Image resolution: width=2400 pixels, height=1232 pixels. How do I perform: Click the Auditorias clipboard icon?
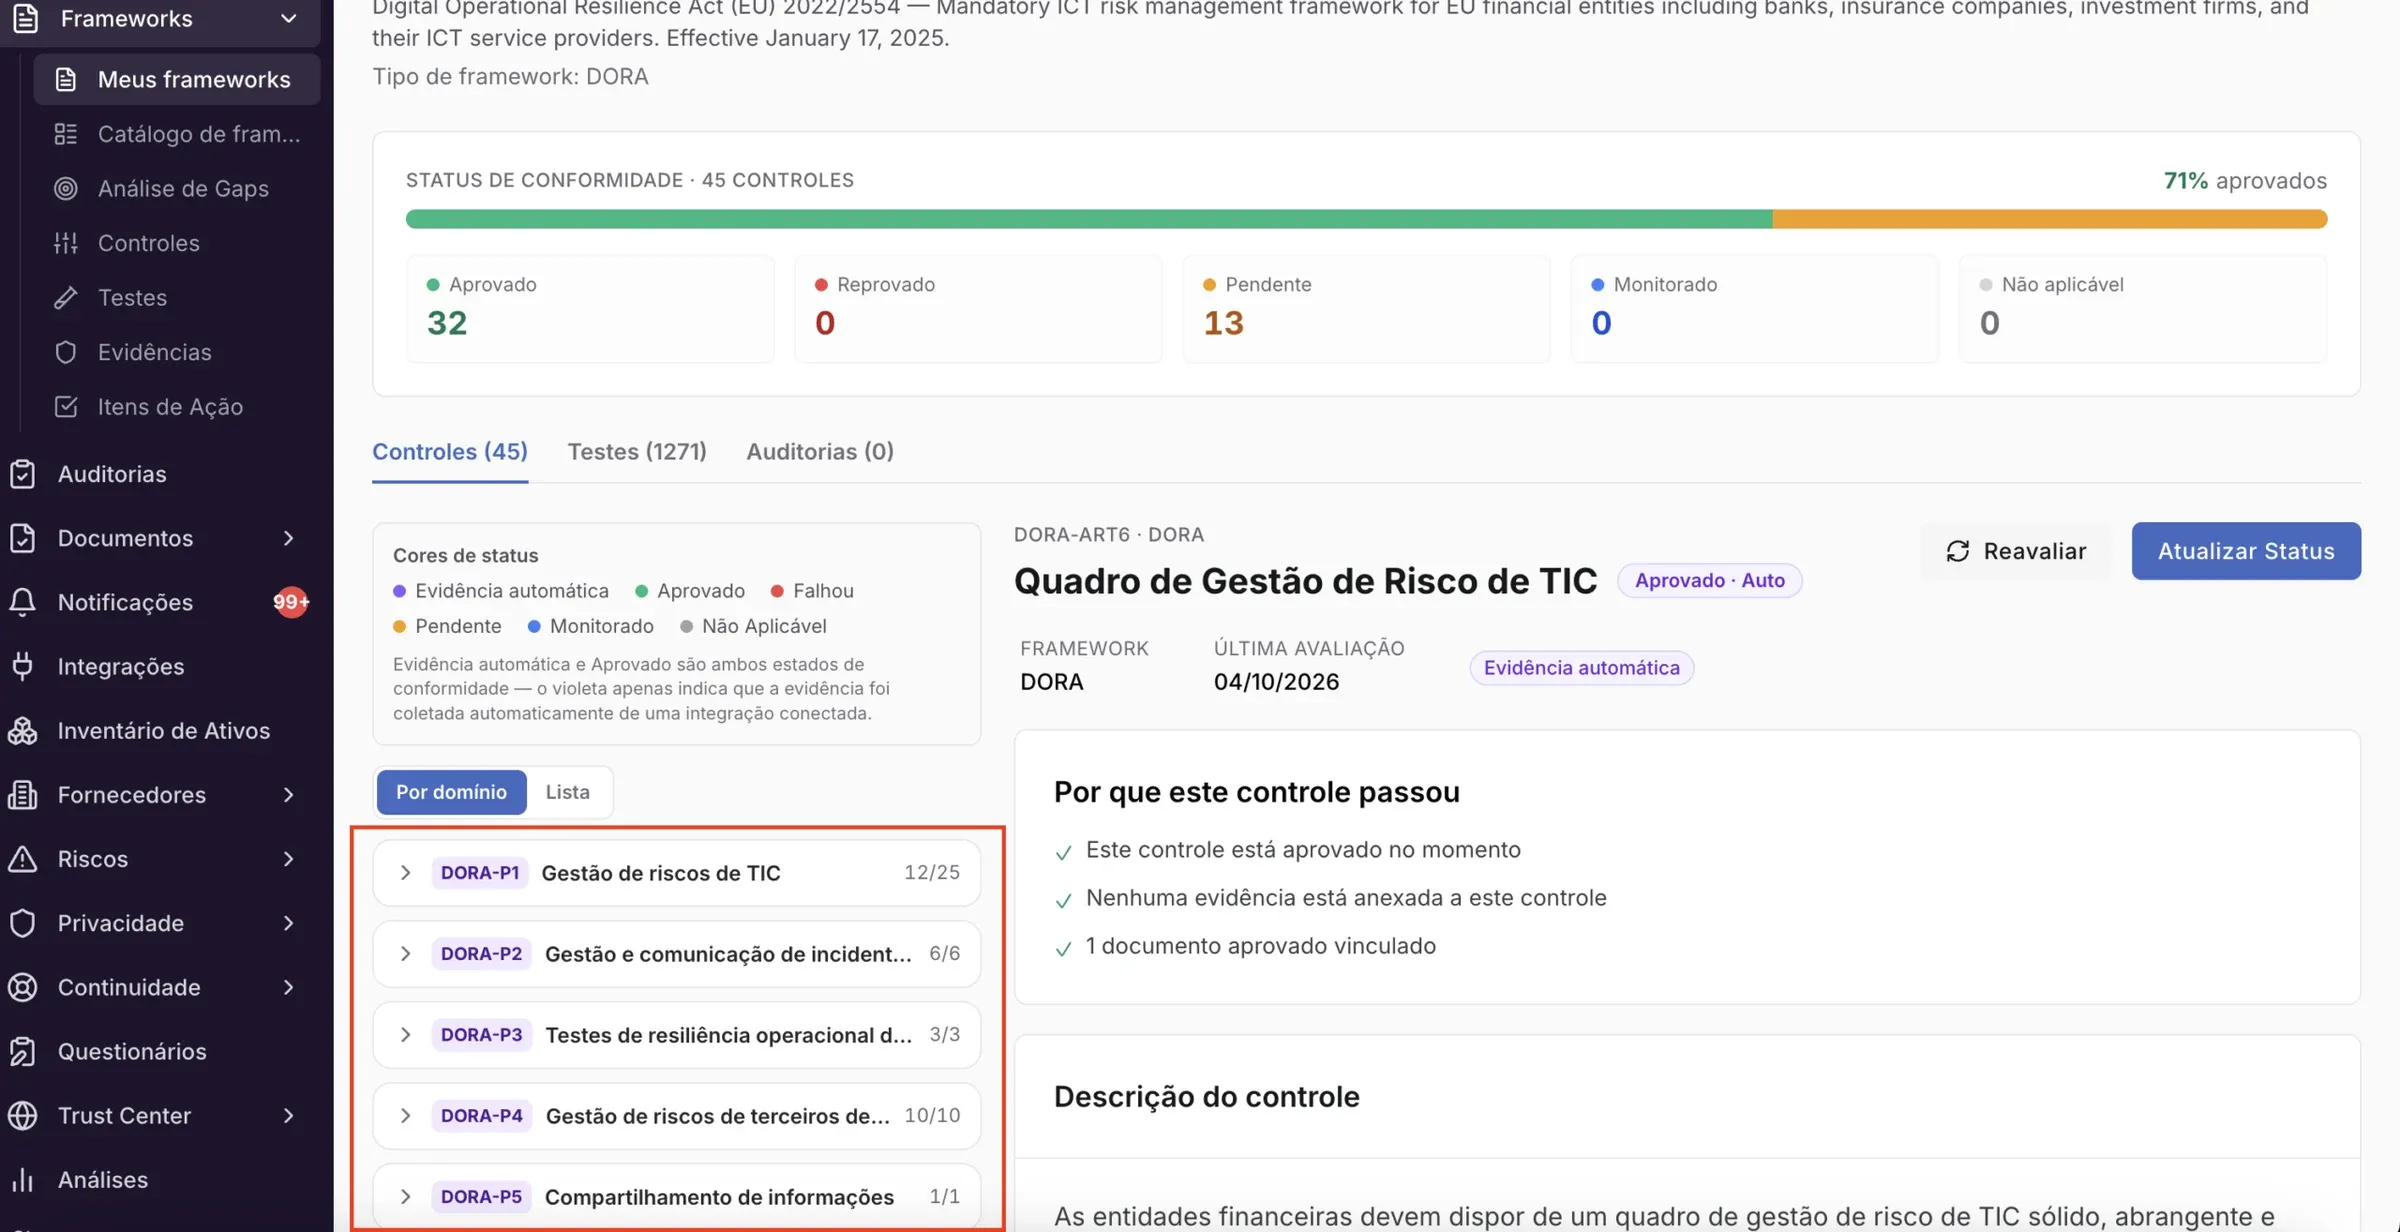click(23, 474)
